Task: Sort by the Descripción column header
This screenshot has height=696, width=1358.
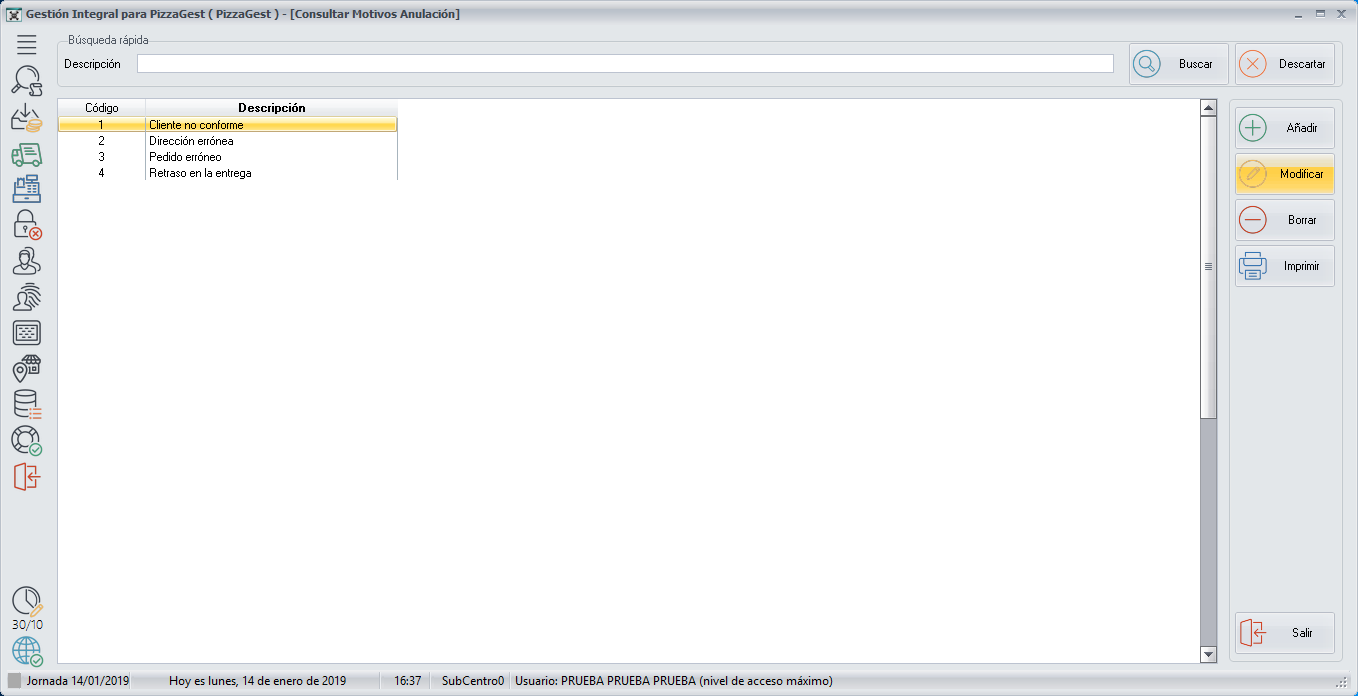Action: coord(271,108)
